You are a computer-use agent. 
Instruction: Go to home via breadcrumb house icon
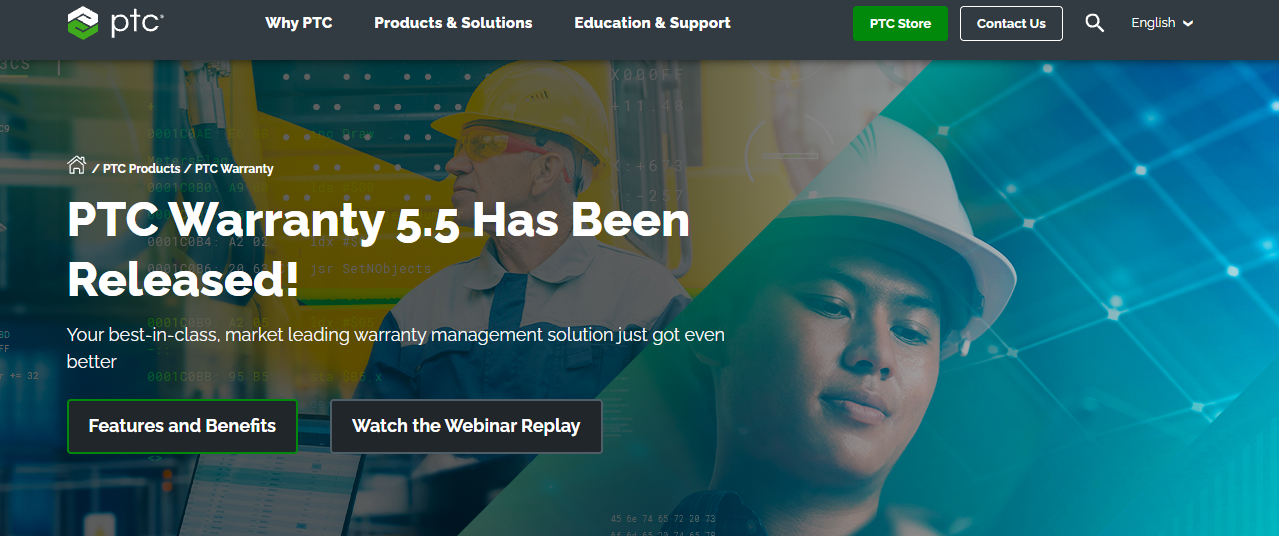point(77,165)
